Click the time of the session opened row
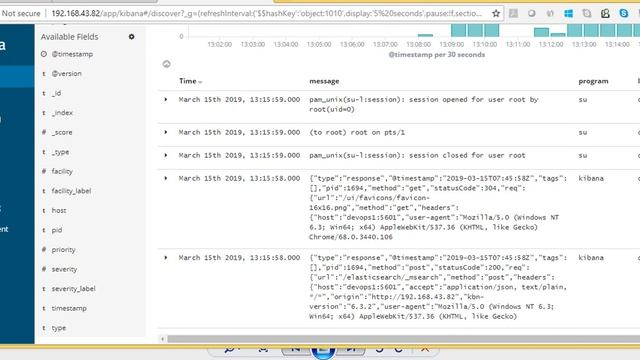 click(x=239, y=100)
